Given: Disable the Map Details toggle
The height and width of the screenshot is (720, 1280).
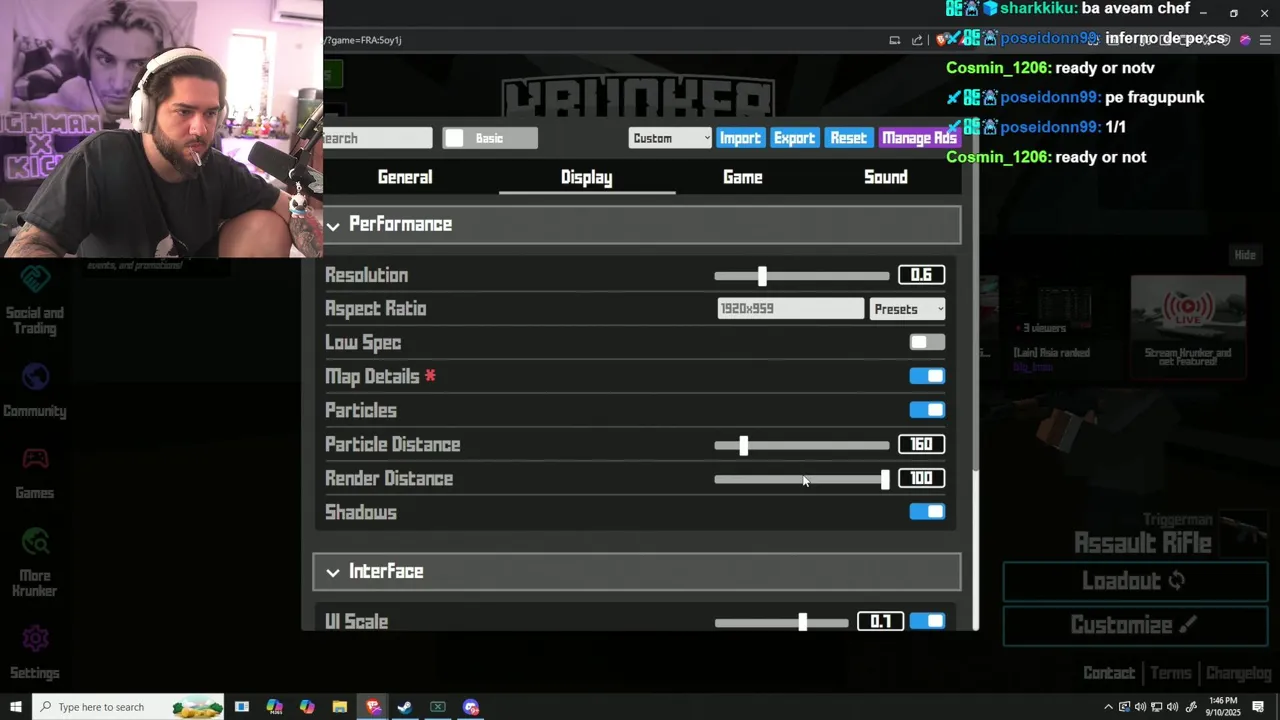Looking at the screenshot, I should coord(927,376).
